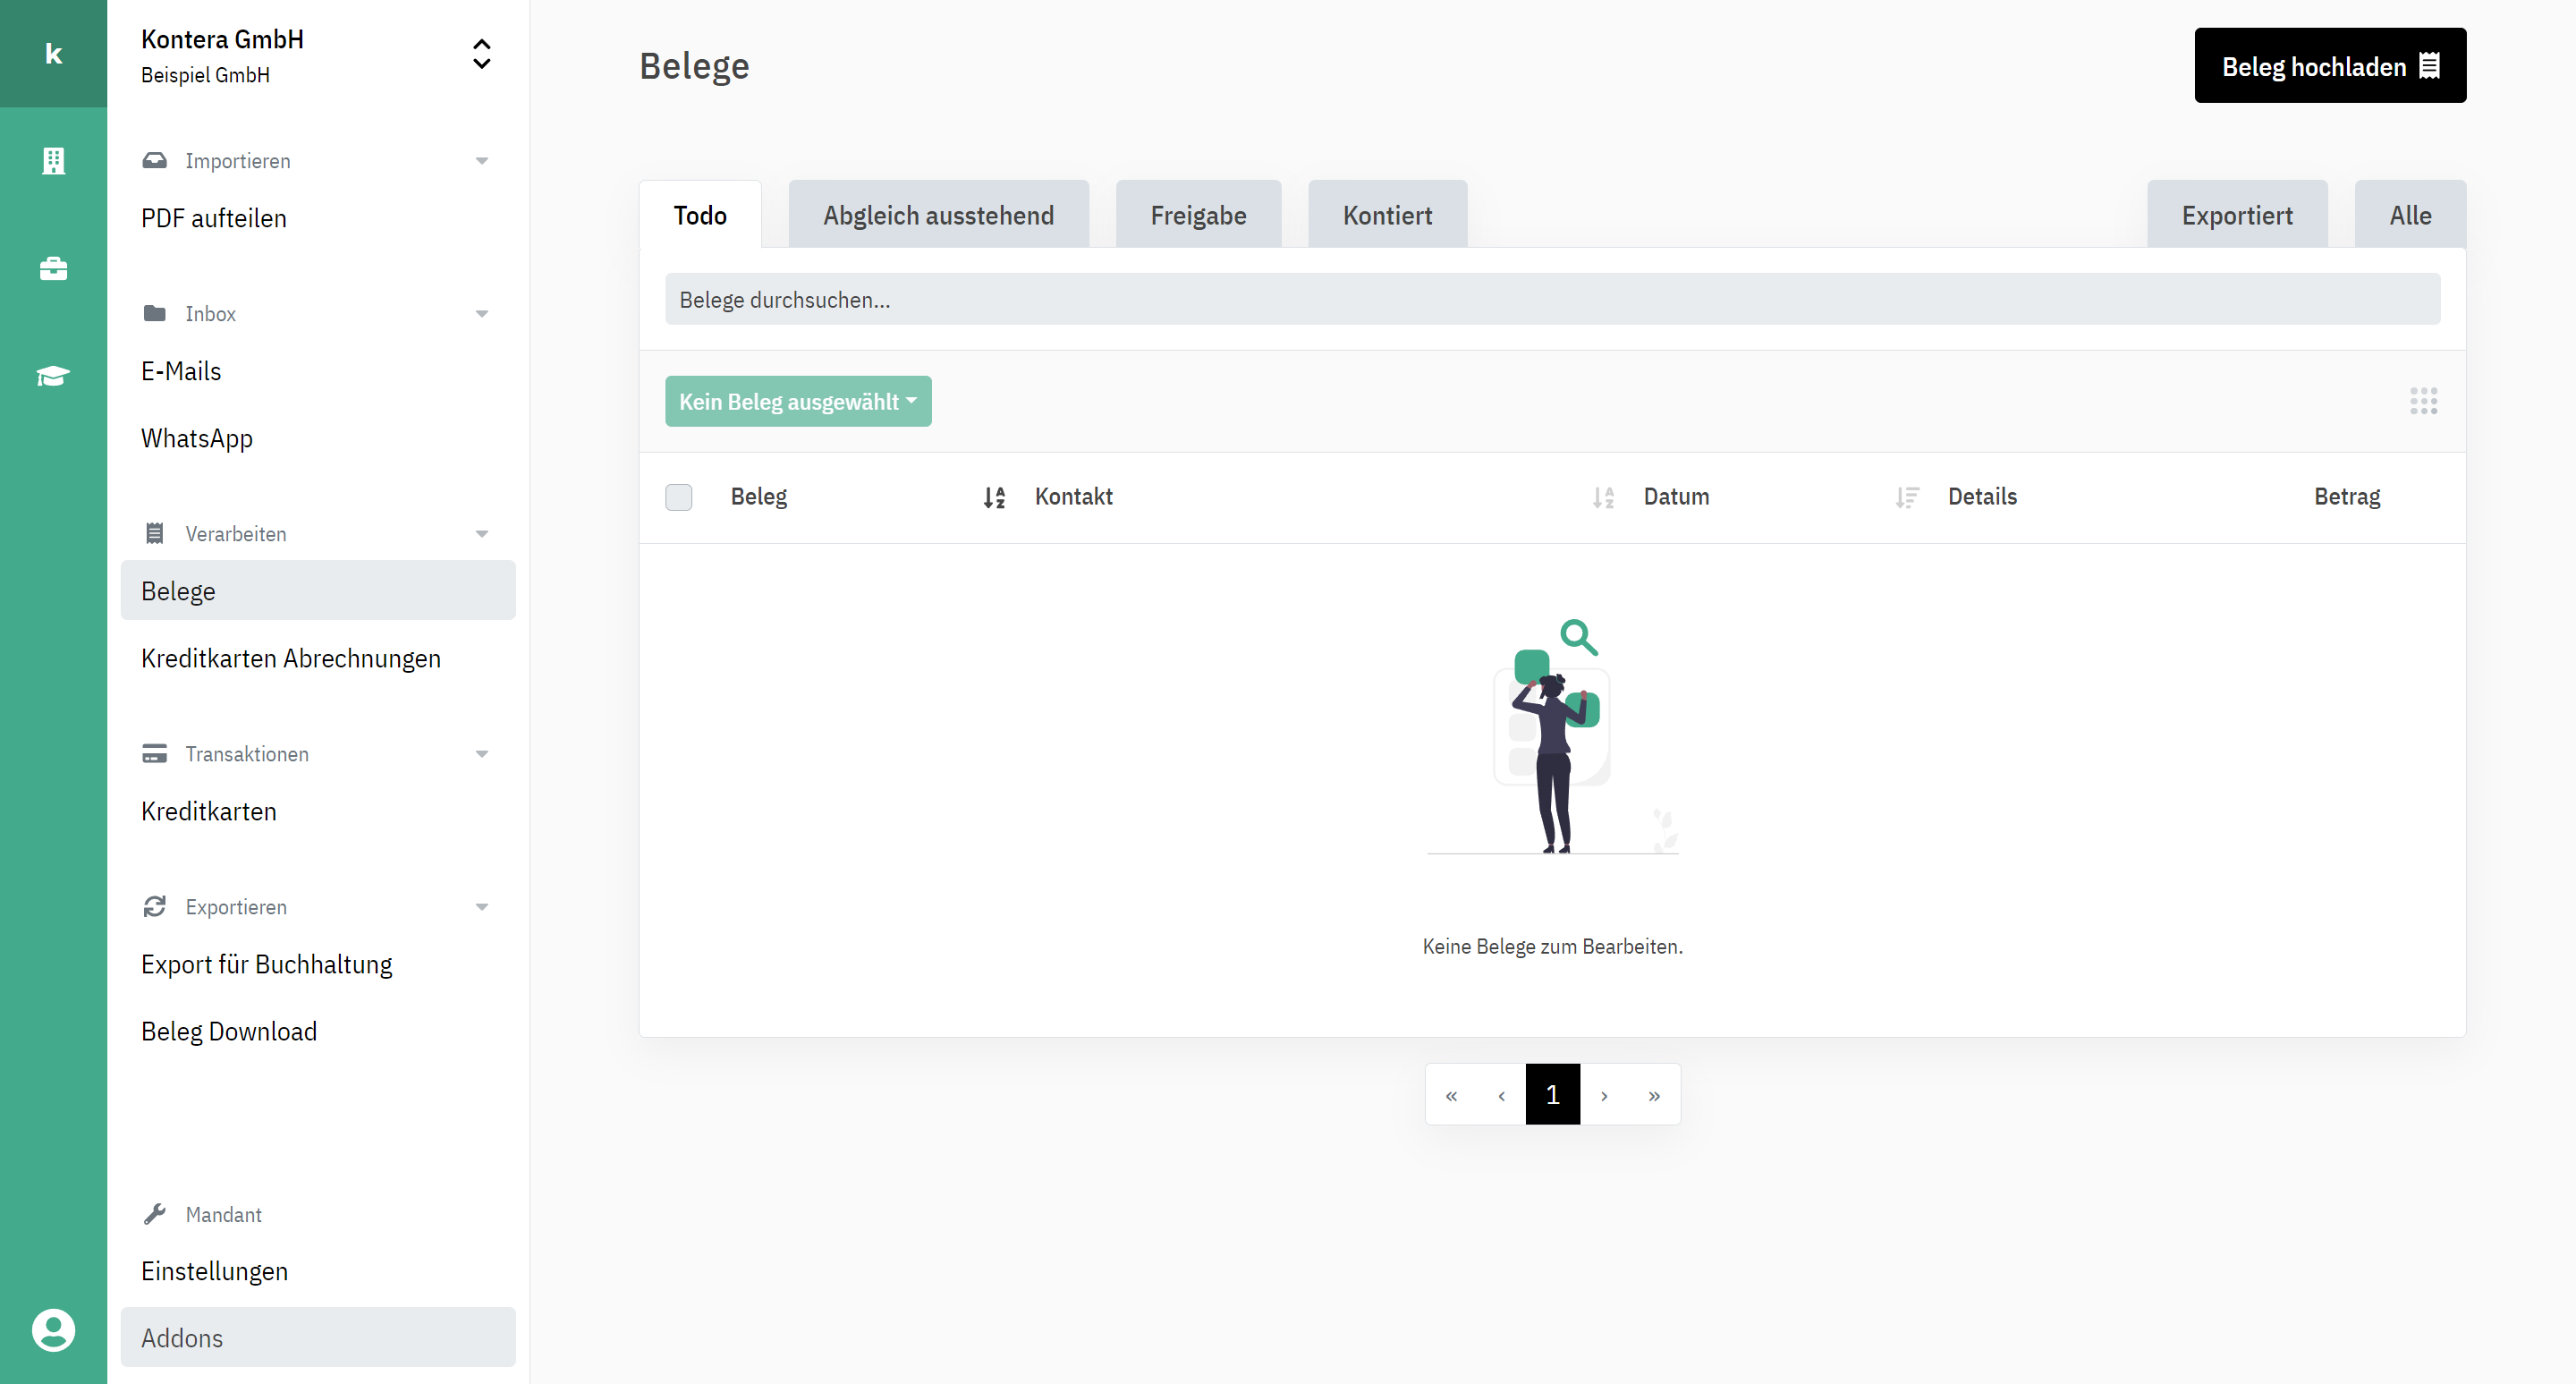This screenshot has height=1384, width=2576.
Task: Click the Betrag column header
Action: (2346, 497)
